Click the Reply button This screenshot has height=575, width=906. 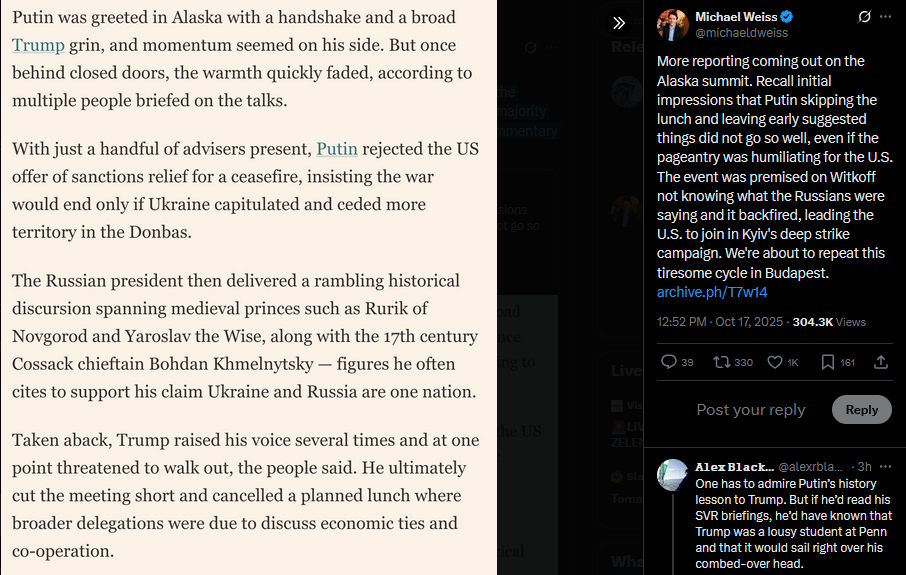pyautogui.click(x=862, y=410)
